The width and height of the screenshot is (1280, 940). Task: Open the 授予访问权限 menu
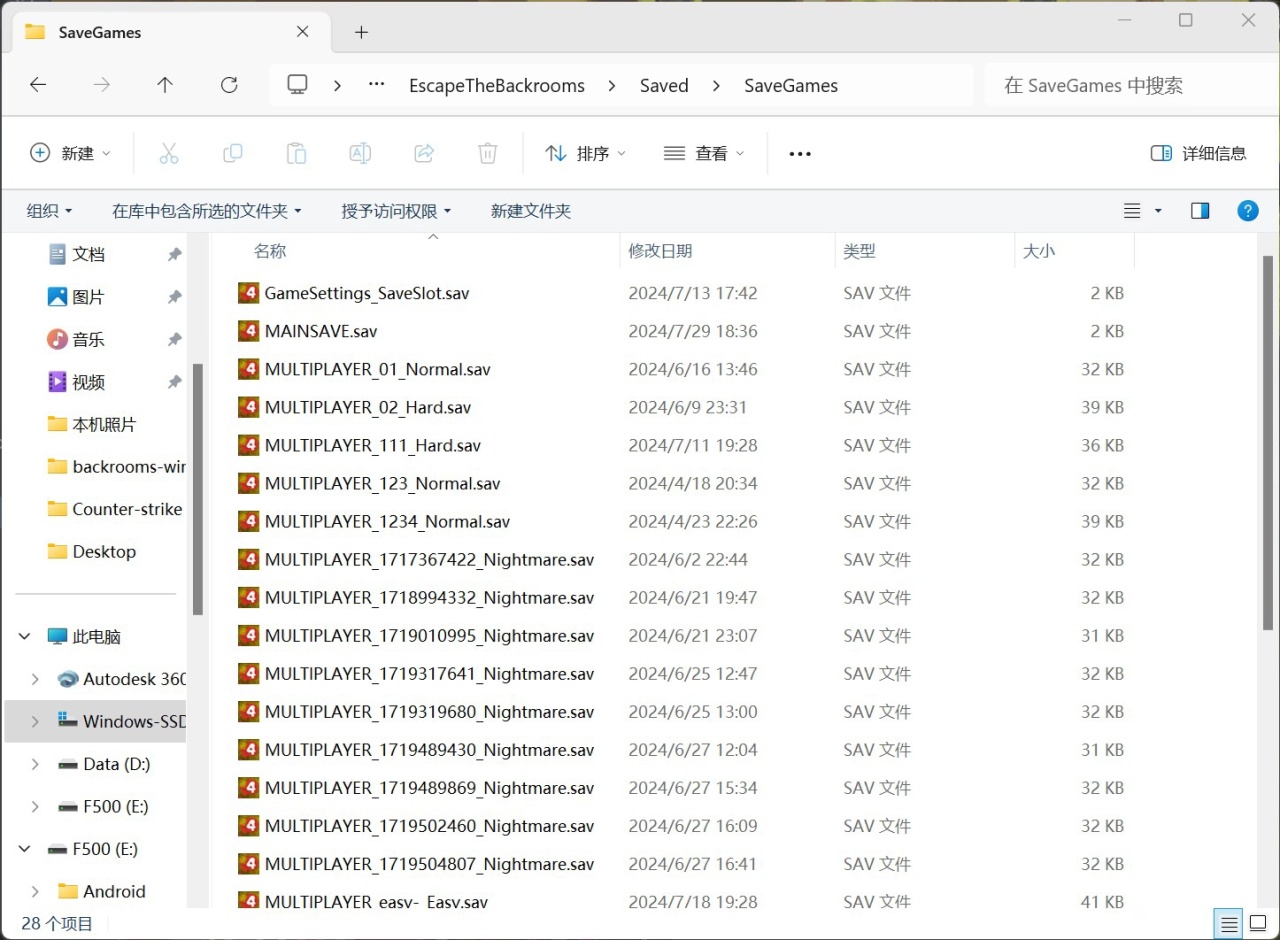tap(396, 211)
